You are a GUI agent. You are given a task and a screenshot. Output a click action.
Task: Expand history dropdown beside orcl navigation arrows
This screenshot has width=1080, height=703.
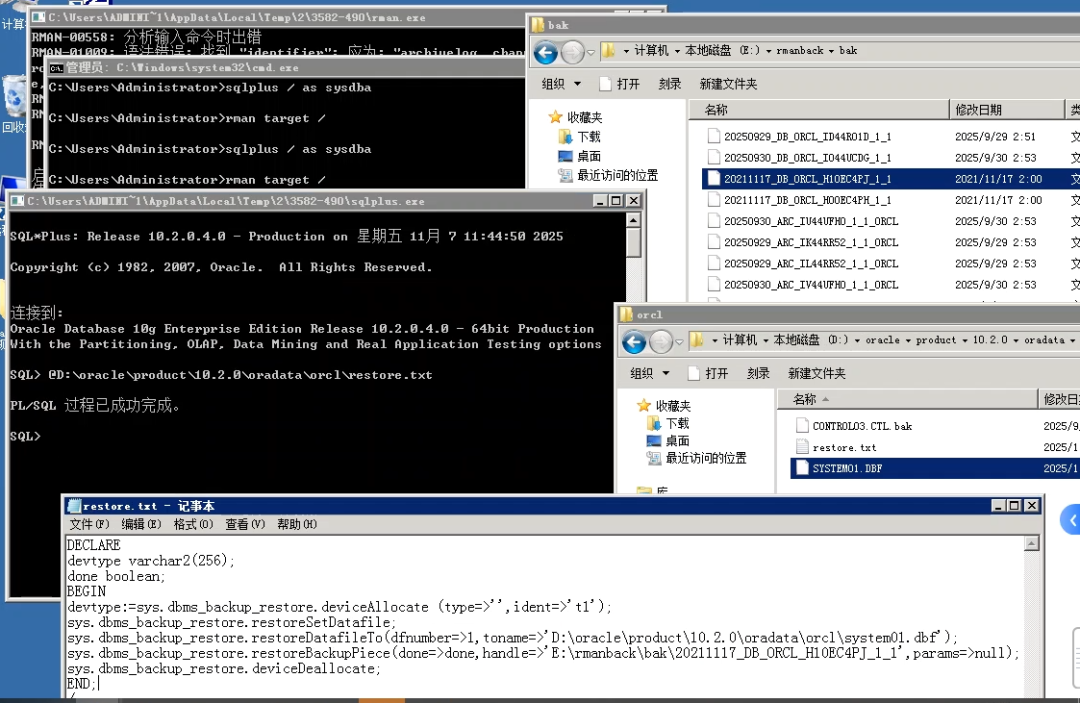click(678, 342)
